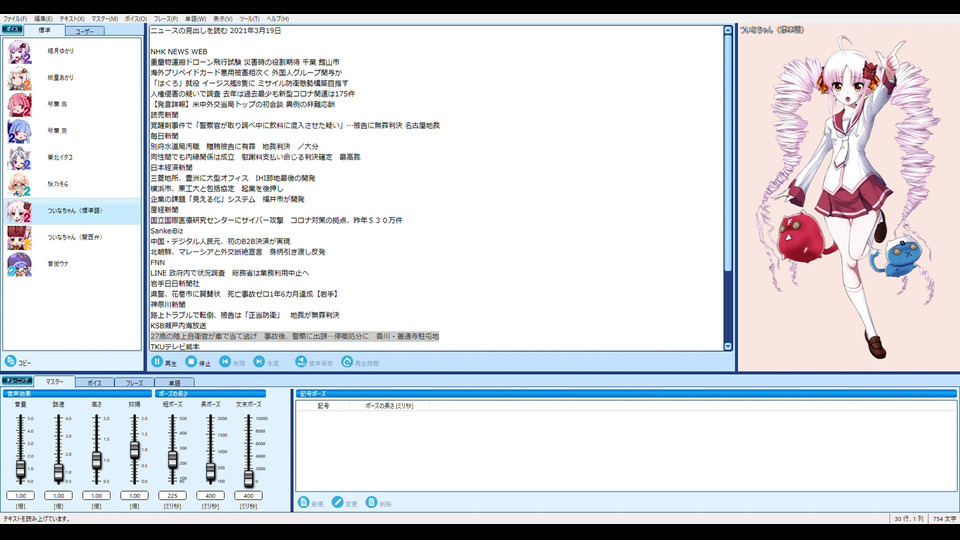
Task: Click the 'TKUテレビ熊本' line
Action: [175, 347]
